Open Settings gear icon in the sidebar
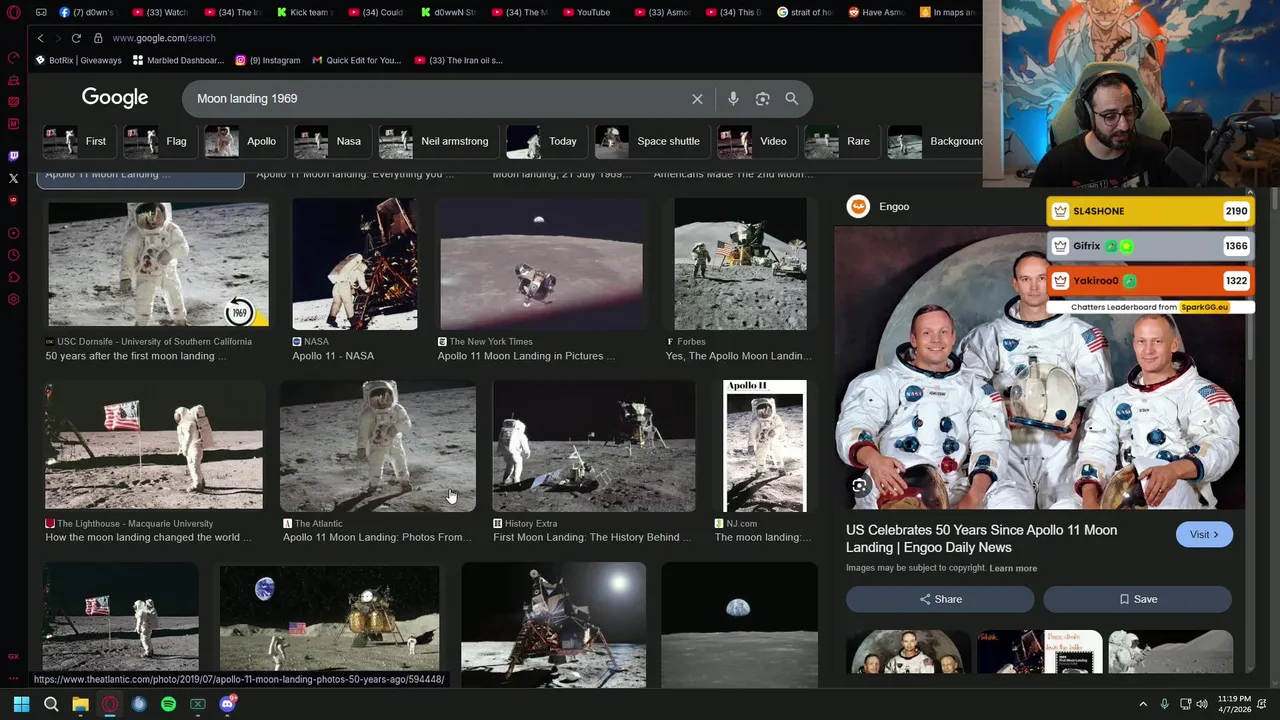 point(14,299)
